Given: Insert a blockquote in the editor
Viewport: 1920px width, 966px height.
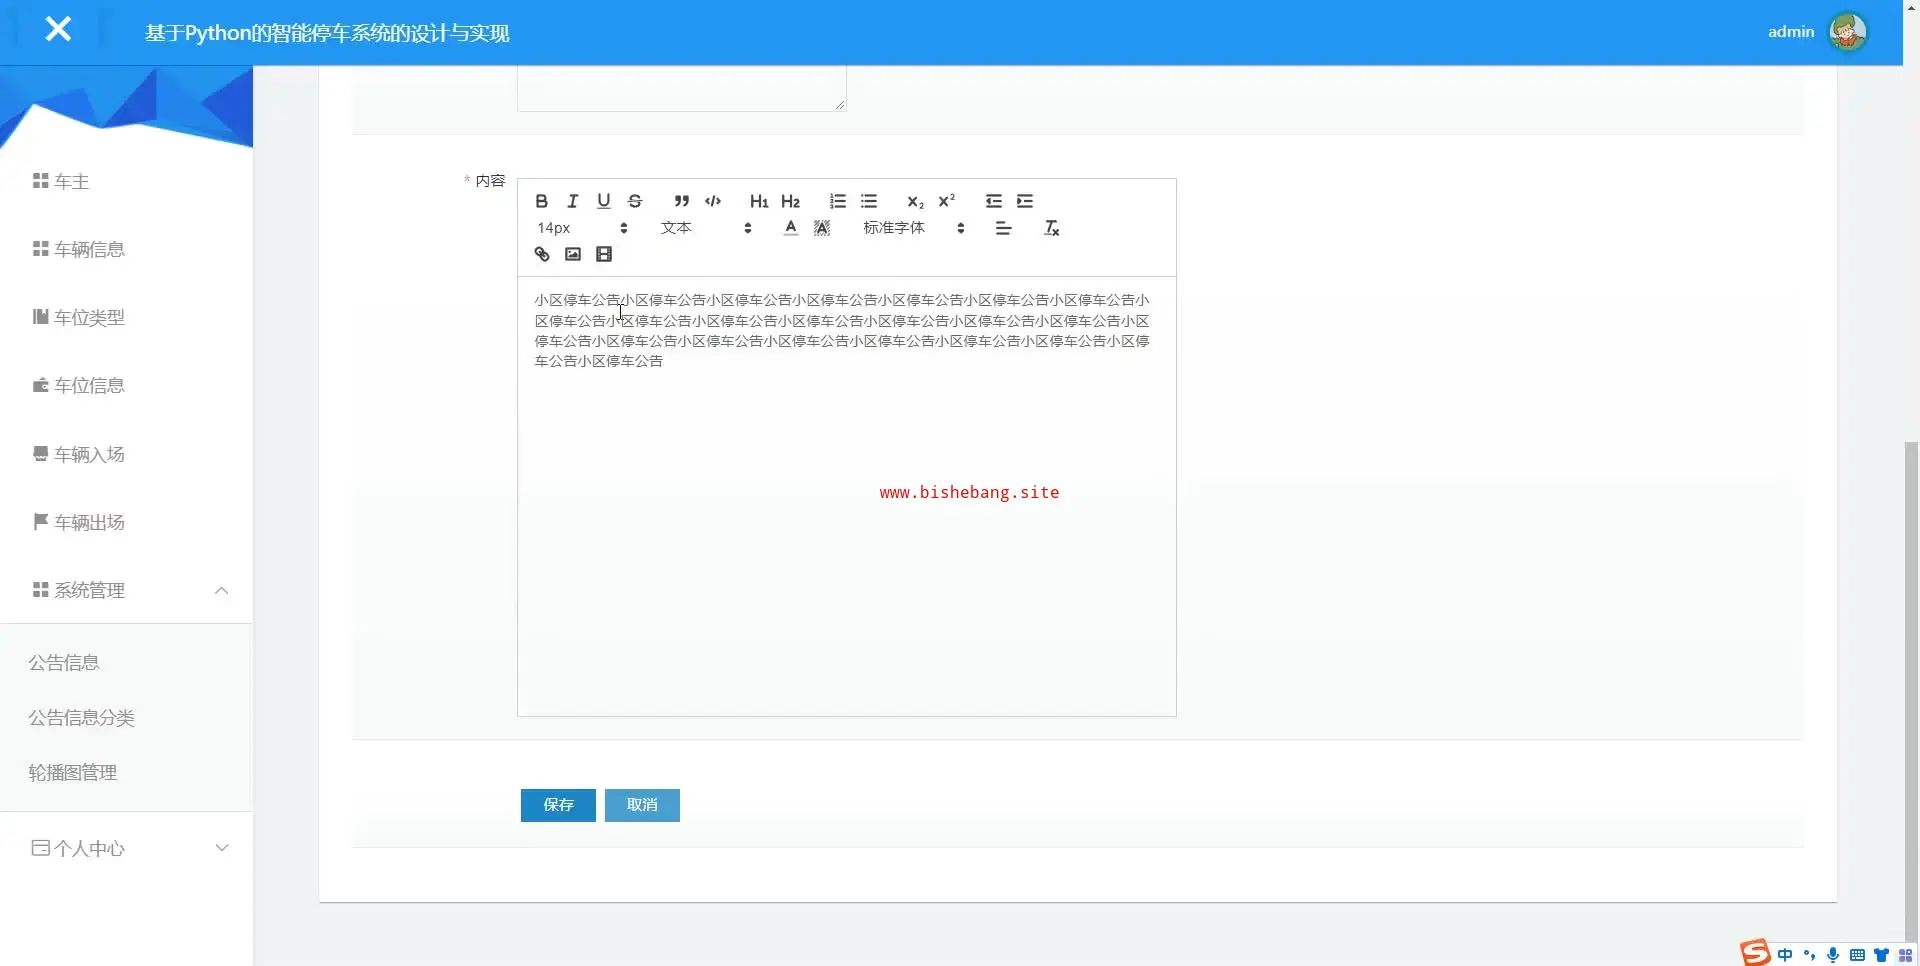Looking at the screenshot, I should pos(681,201).
